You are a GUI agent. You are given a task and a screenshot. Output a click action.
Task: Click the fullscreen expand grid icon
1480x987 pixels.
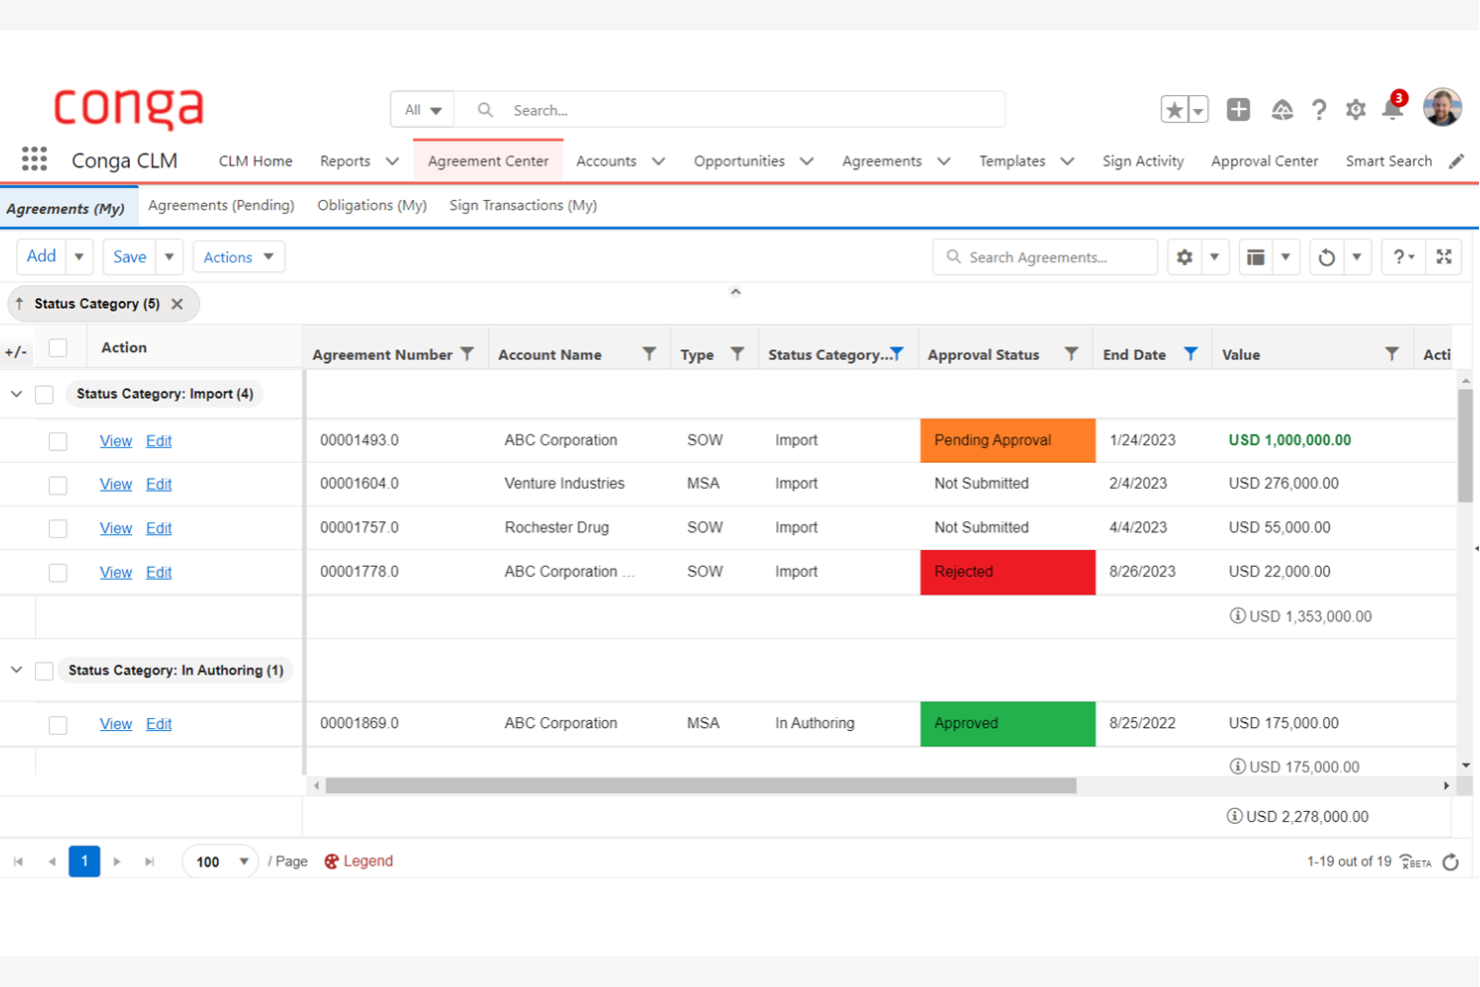click(1444, 257)
